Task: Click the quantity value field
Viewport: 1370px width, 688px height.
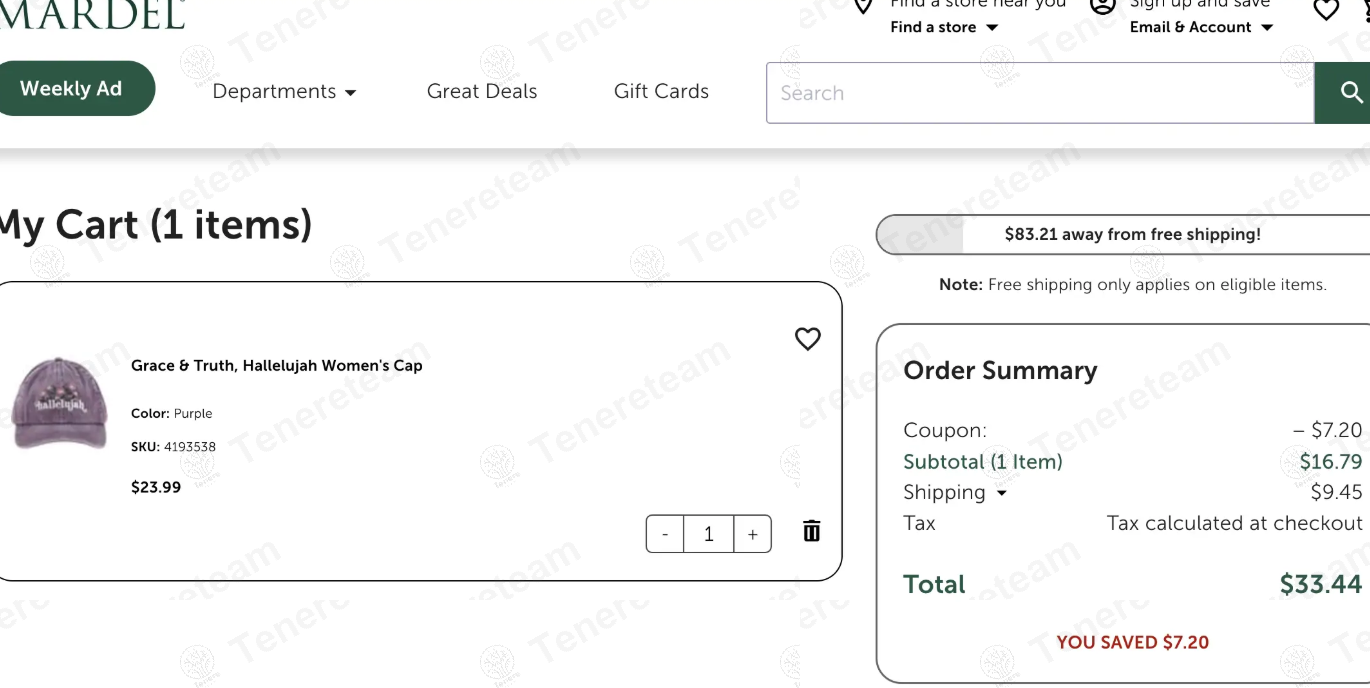Action: 709,534
